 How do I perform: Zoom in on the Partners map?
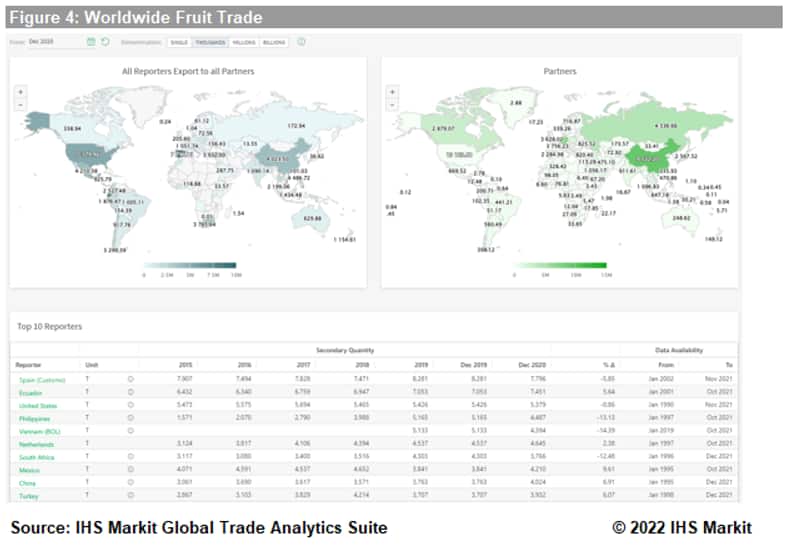pyautogui.click(x=392, y=92)
